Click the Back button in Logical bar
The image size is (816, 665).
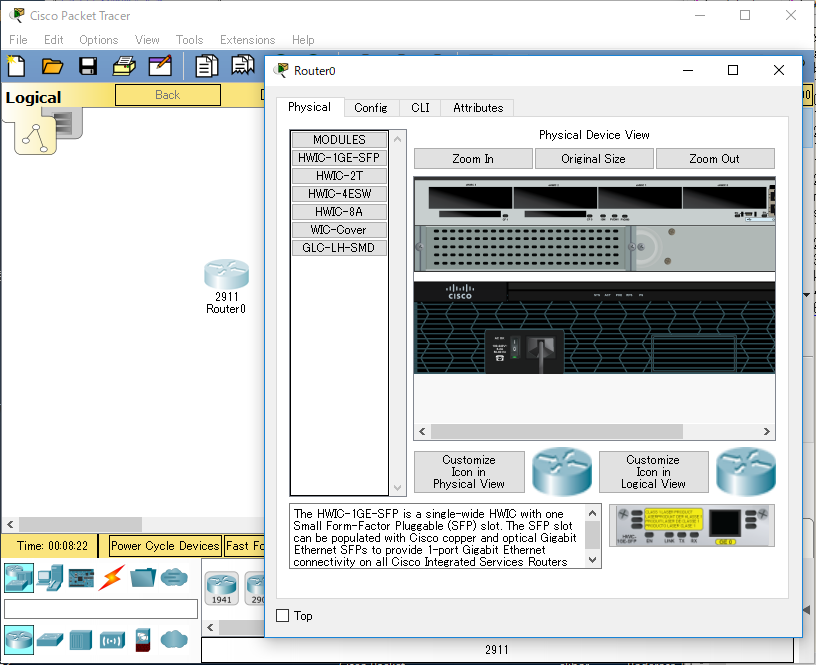tap(168, 95)
